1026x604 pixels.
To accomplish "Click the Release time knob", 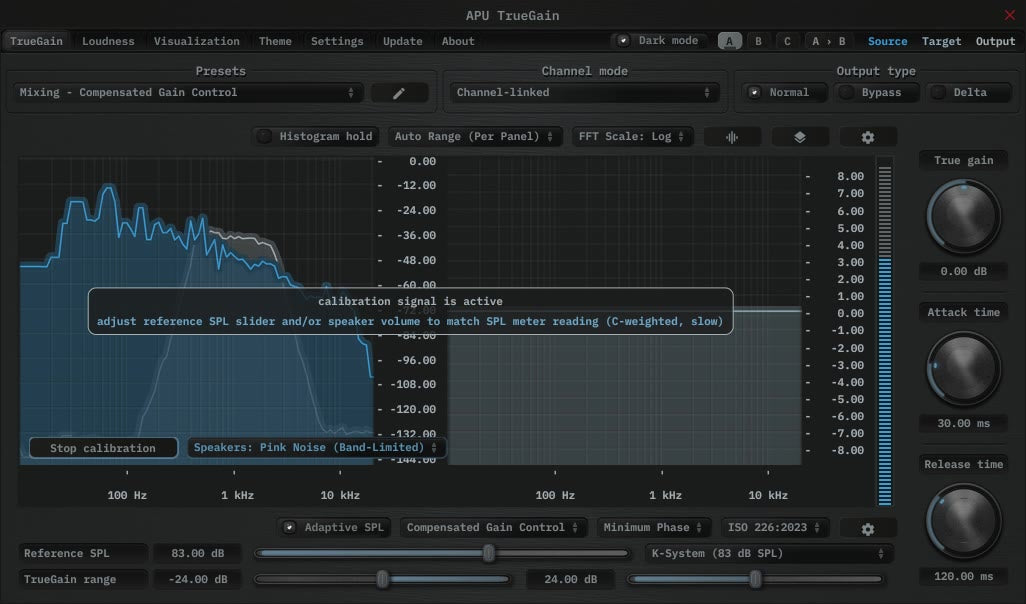I will point(963,521).
